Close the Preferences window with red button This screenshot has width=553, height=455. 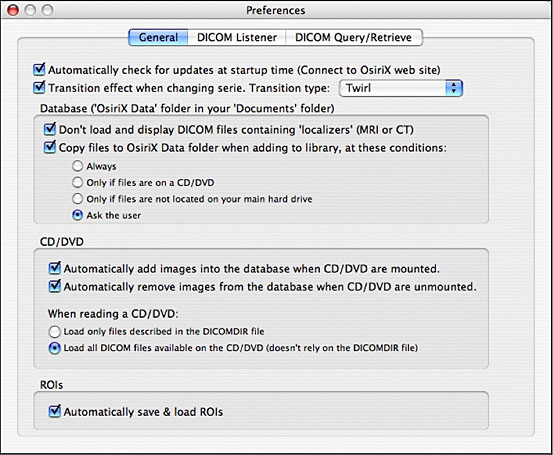click(x=13, y=10)
